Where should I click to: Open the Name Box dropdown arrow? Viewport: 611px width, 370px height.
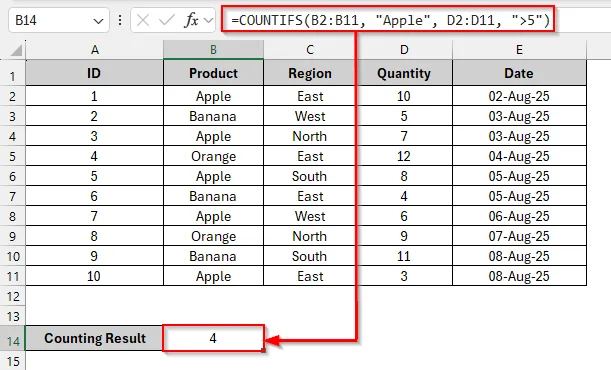(x=98, y=21)
